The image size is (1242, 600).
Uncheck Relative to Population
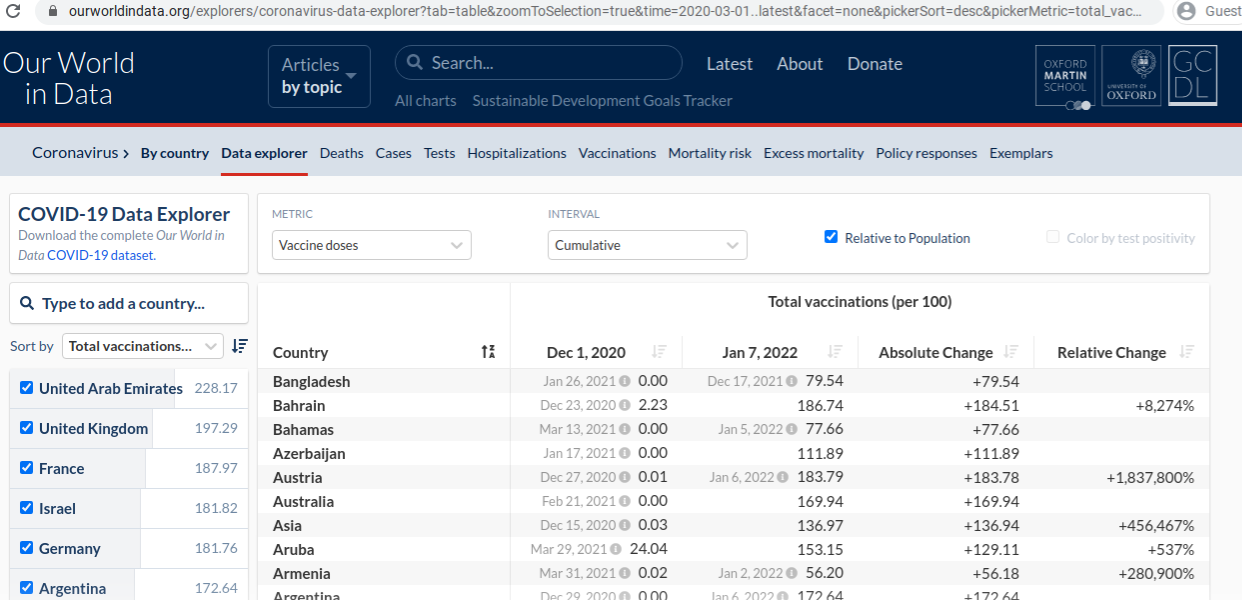[x=830, y=237]
